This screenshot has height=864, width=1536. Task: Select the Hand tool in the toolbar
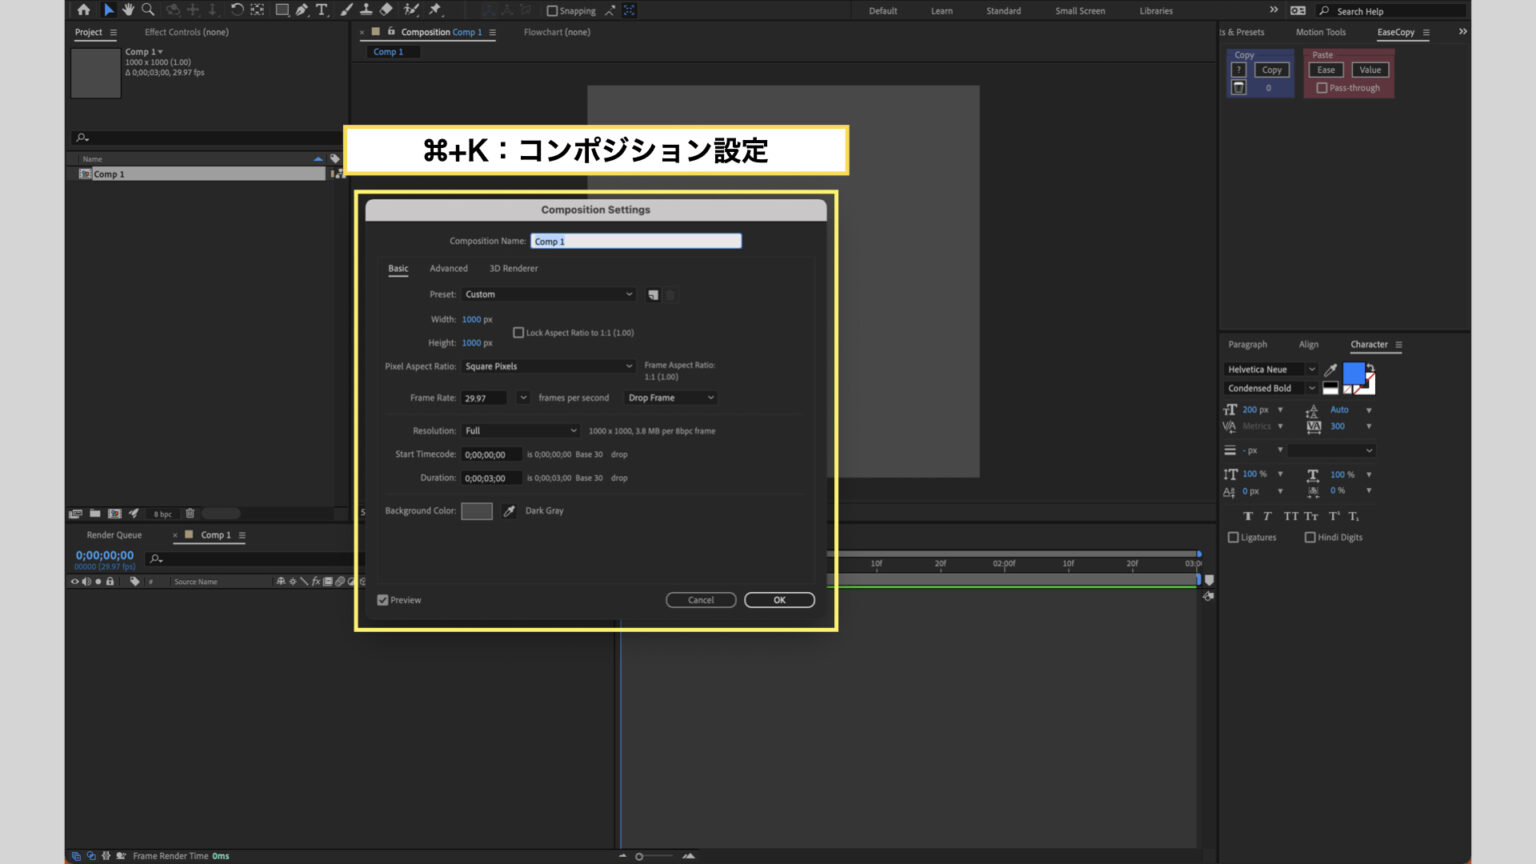(x=128, y=10)
